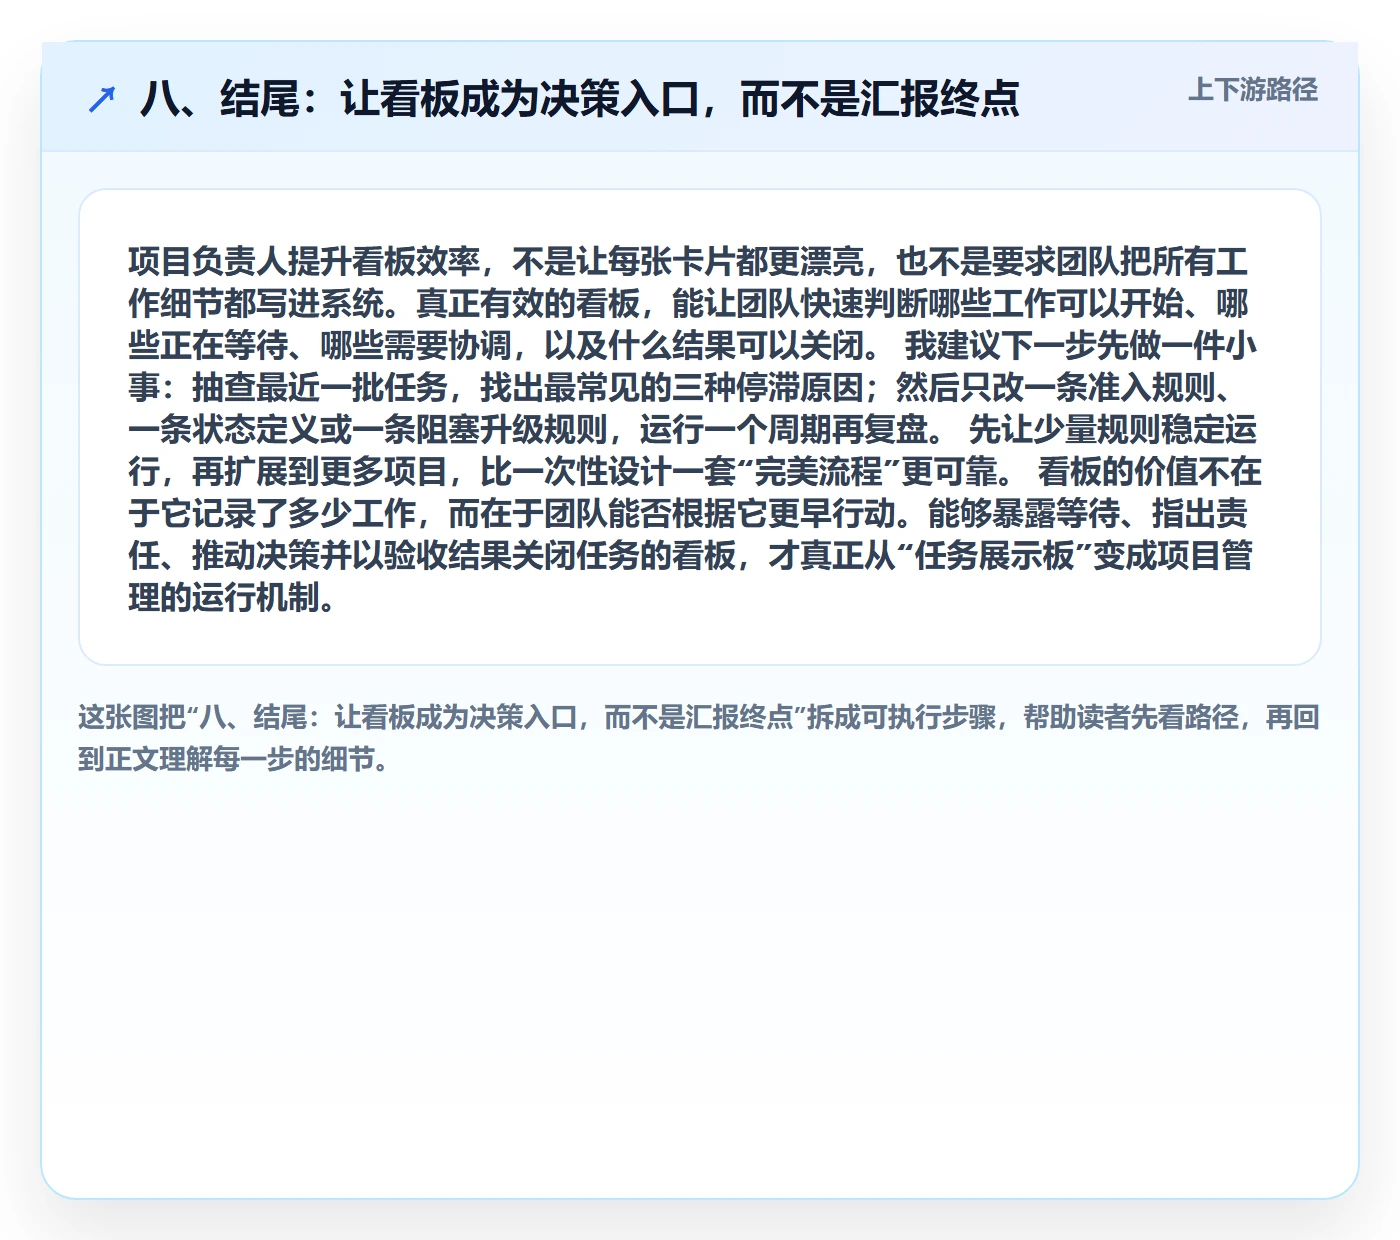This screenshot has width=1400, height=1240.
Task: Click the paragraph starting 项目负责人提升看板效率
Action: [694, 429]
